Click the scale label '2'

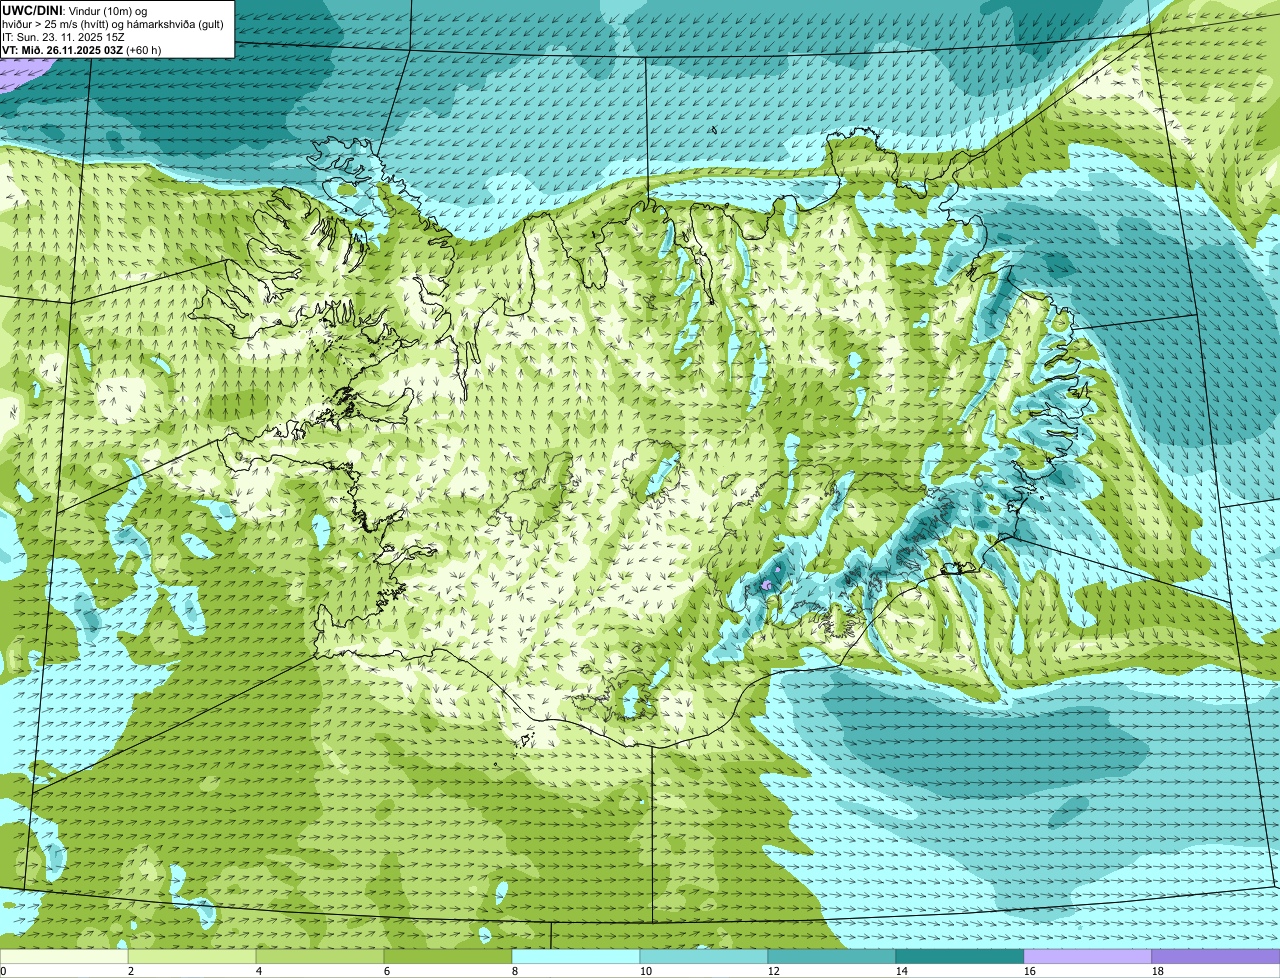pos(131,971)
